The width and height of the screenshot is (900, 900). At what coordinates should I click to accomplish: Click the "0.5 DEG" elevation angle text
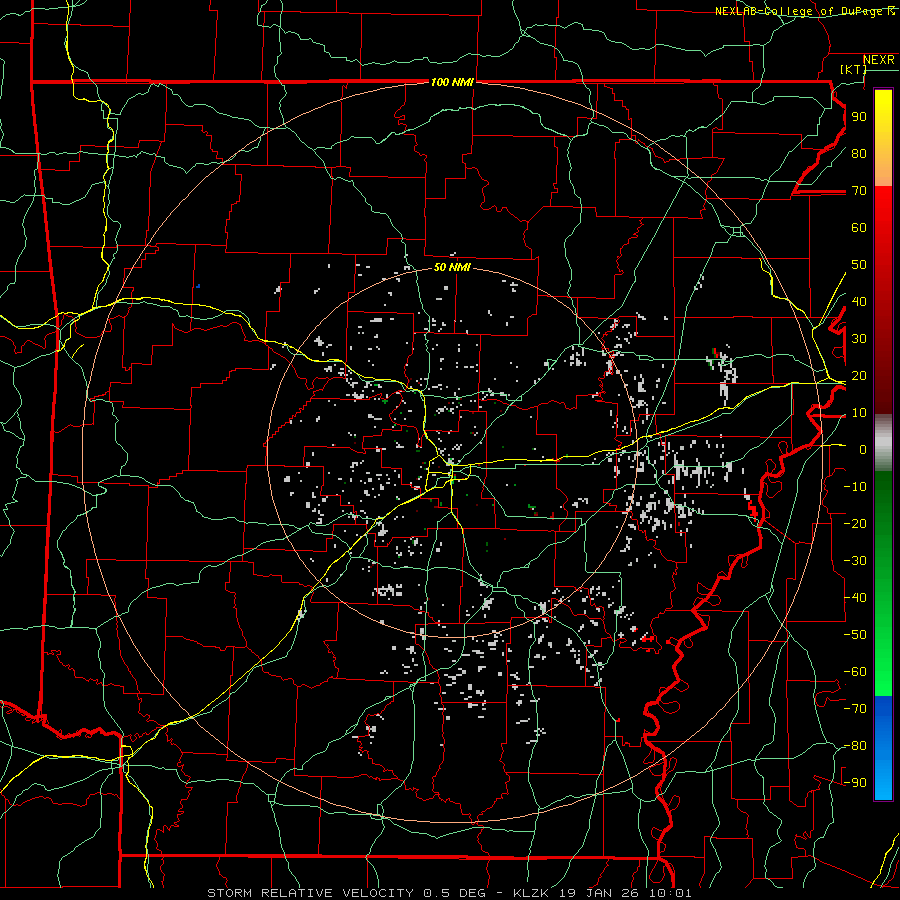(455, 893)
